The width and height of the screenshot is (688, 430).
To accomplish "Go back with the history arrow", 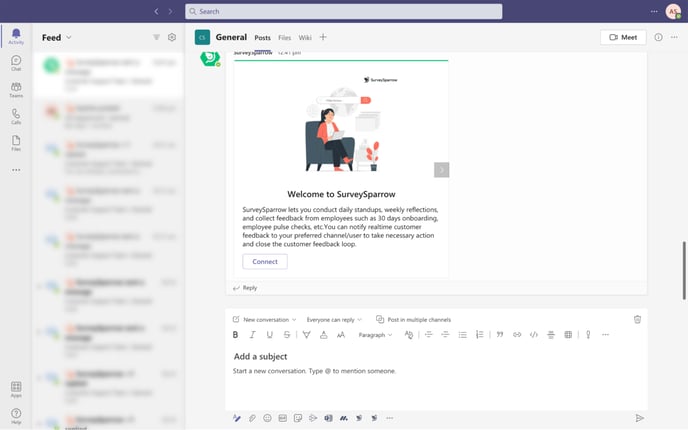I will (156, 11).
